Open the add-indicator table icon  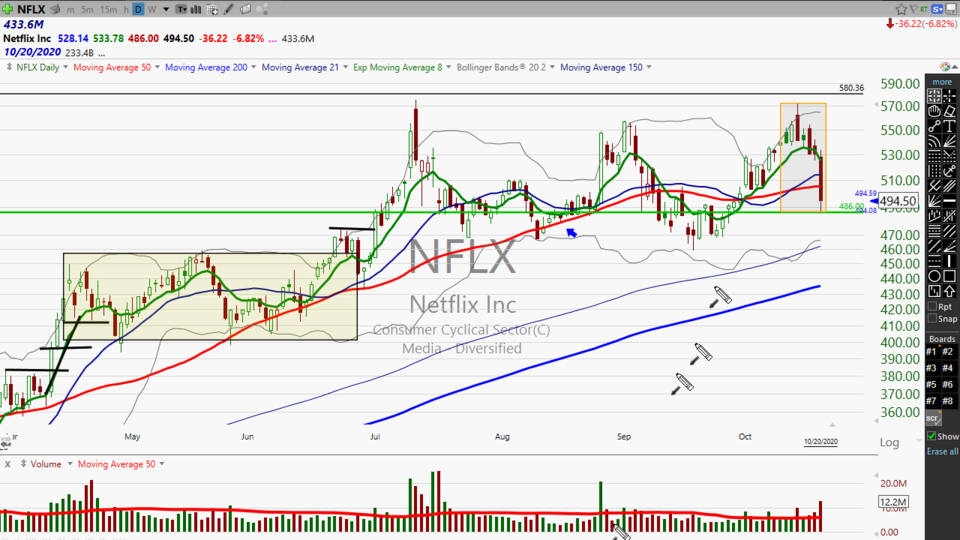(212, 9)
